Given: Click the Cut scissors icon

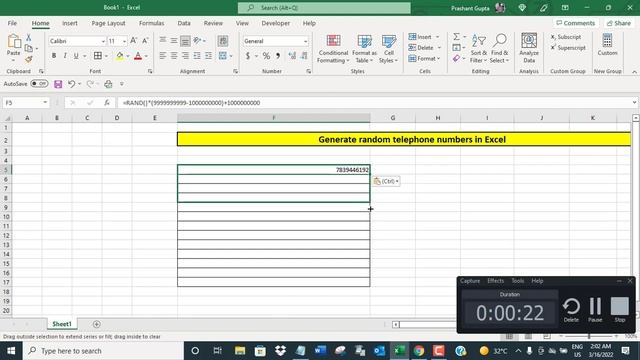Looking at the screenshot, I should tap(29, 37).
